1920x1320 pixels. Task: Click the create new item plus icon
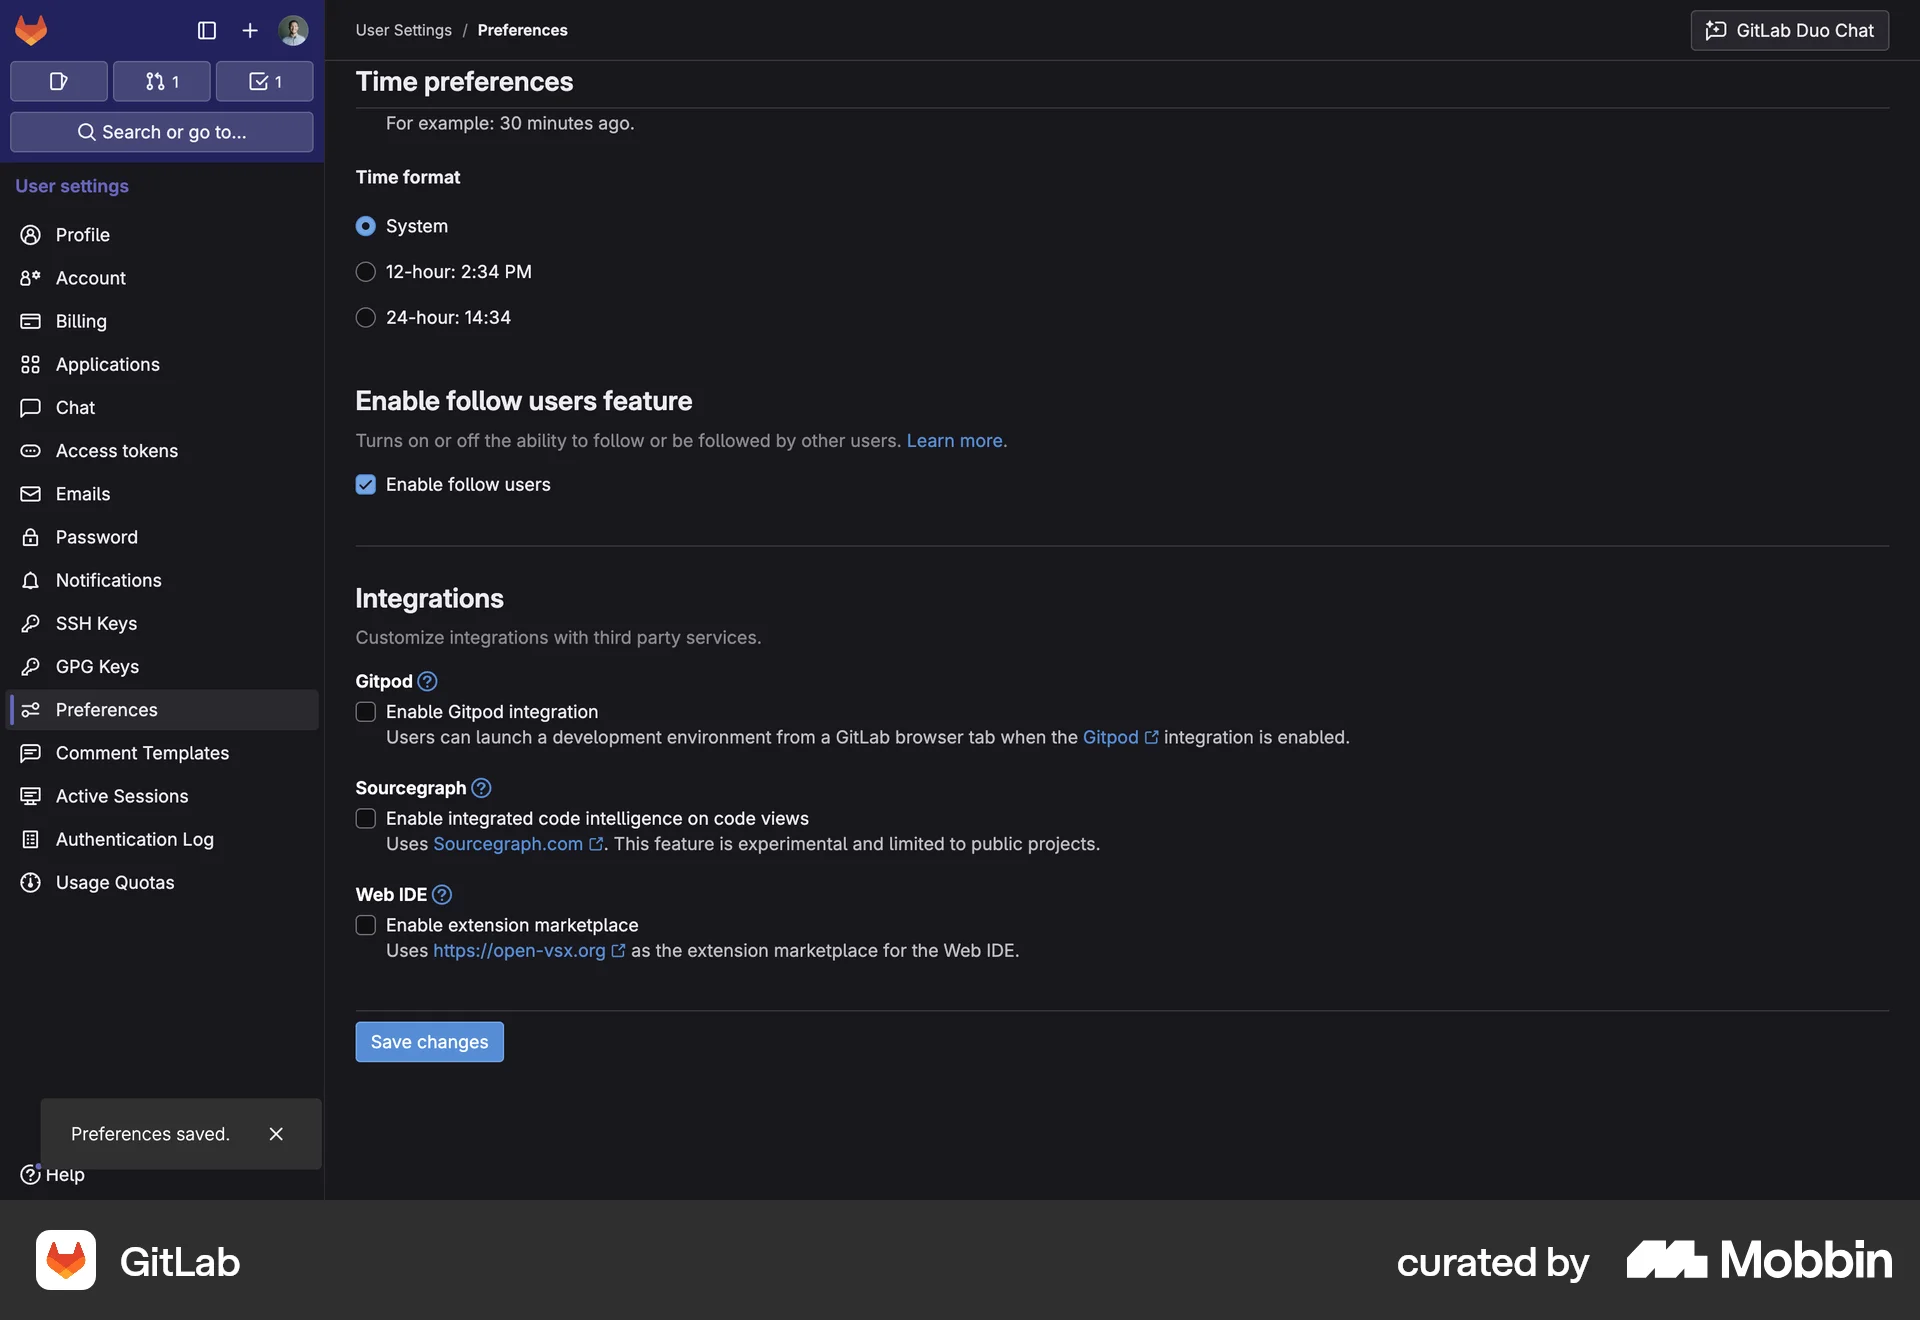249,30
